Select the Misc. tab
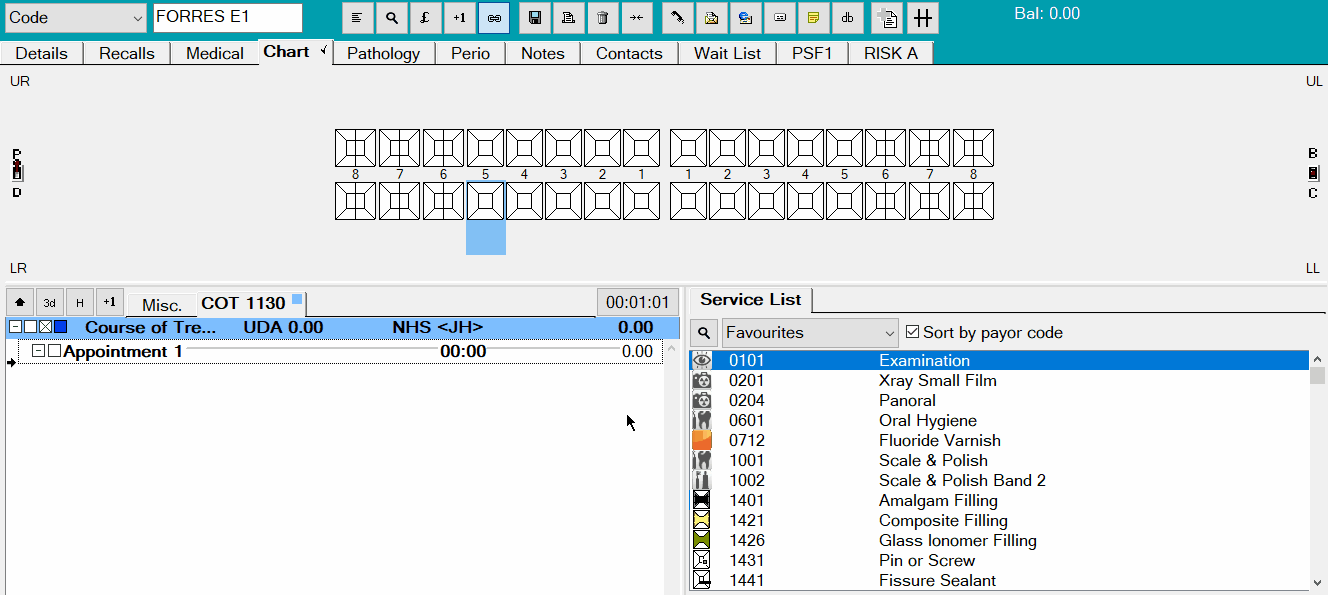This screenshot has height=595, width=1328. pyautogui.click(x=162, y=305)
